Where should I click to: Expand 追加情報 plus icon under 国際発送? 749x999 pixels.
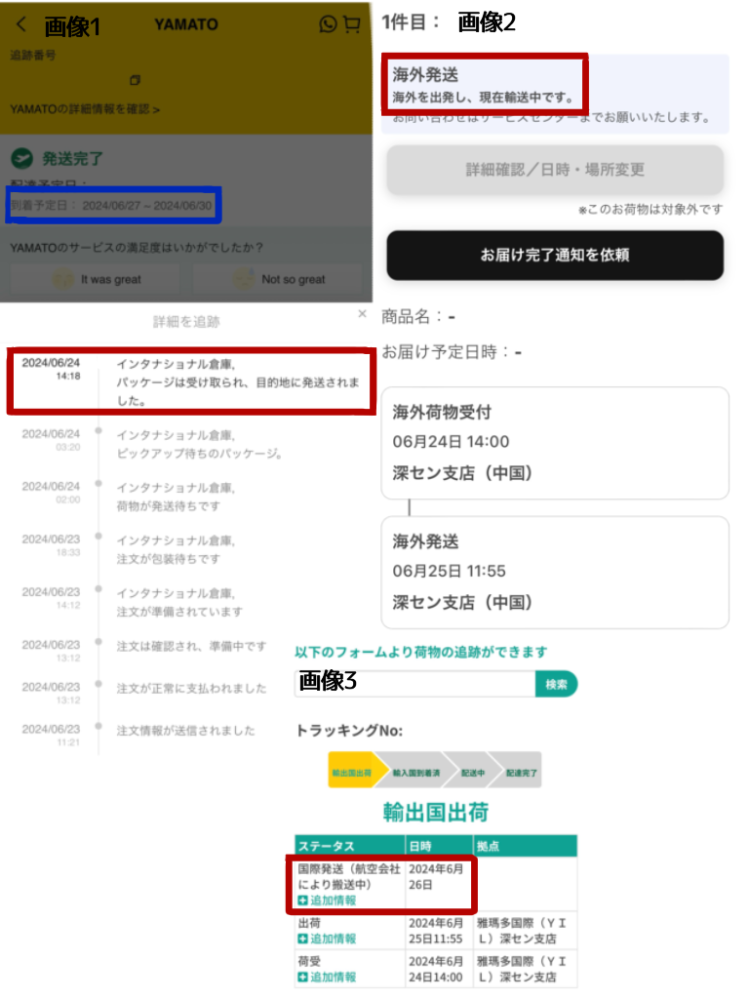coord(303,900)
